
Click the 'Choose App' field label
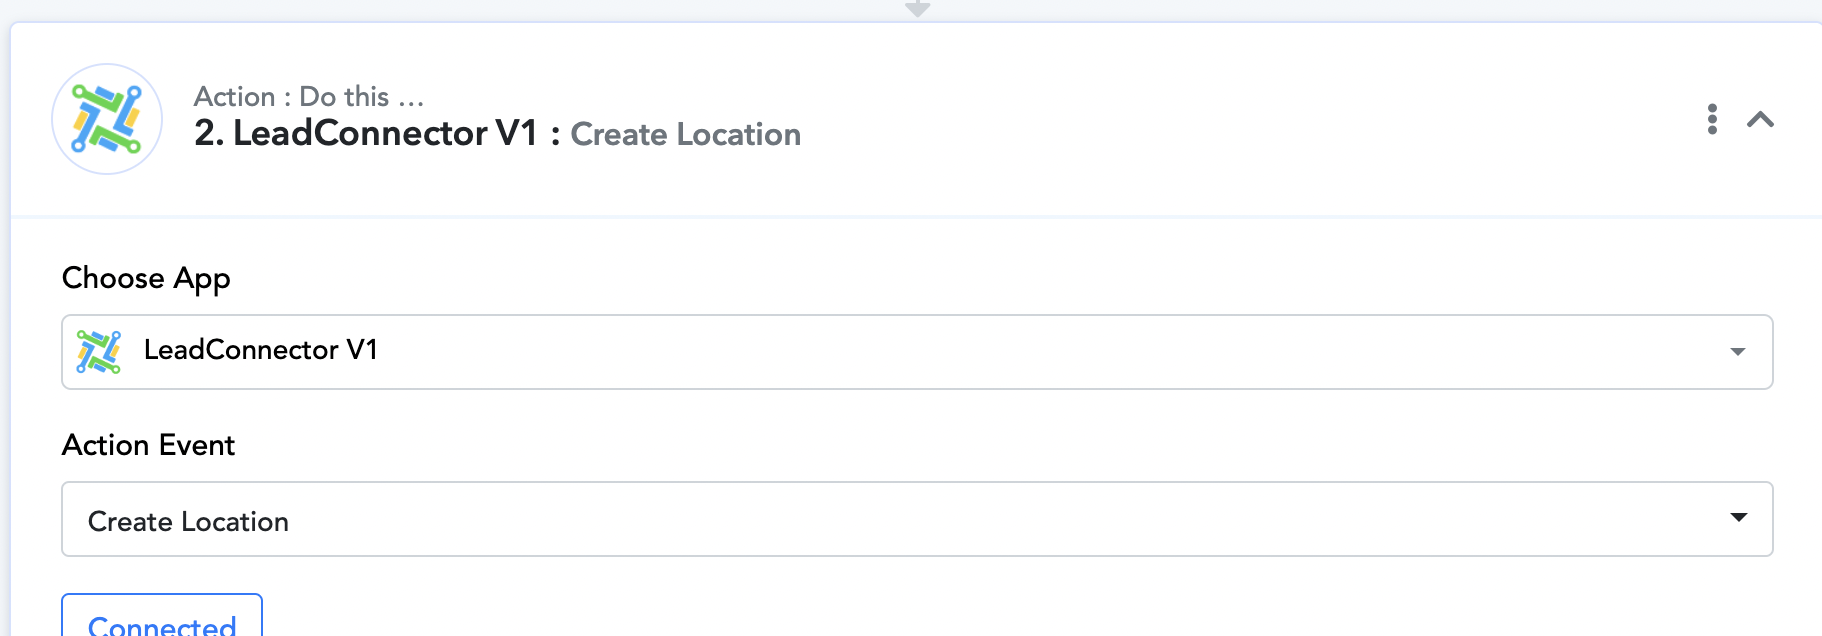(x=146, y=278)
